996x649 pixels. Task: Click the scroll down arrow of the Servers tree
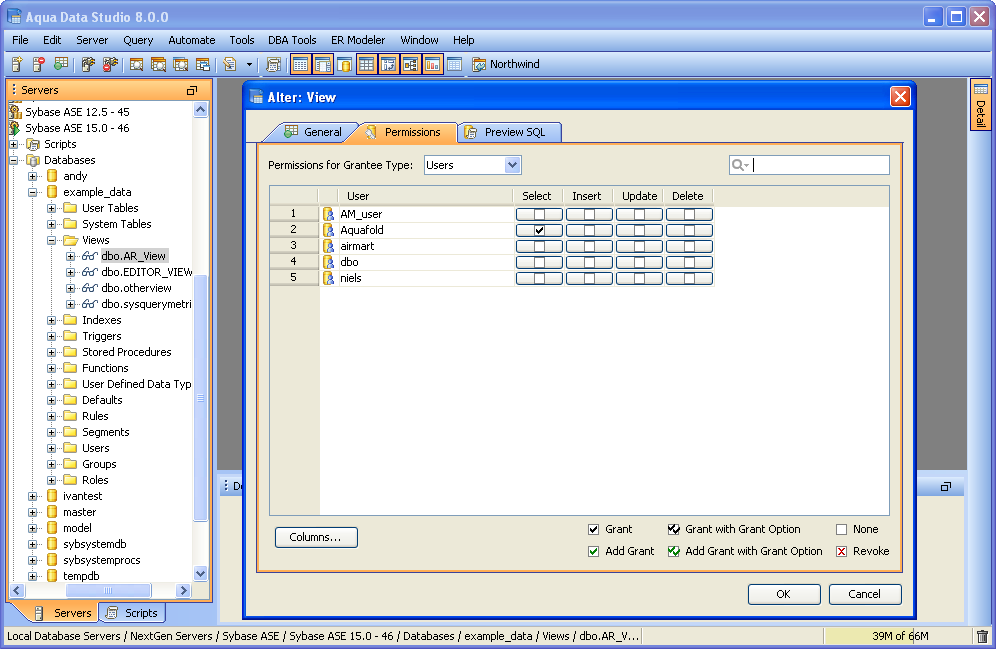click(x=201, y=573)
